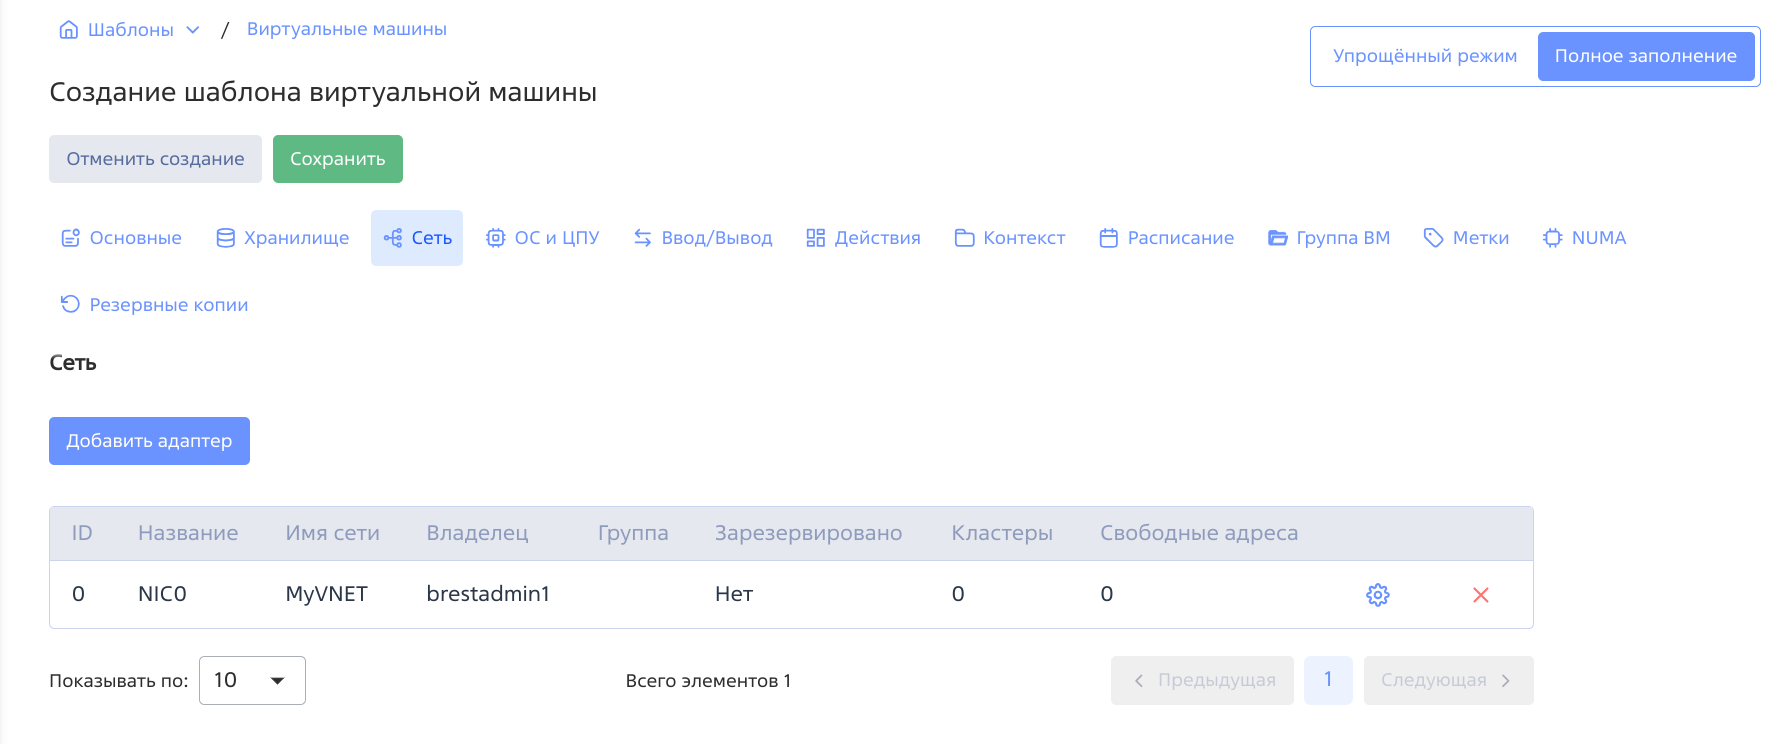This screenshot has height=744, width=1768.
Task: Open the Хранилище storage tab
Action: (283, 238)
